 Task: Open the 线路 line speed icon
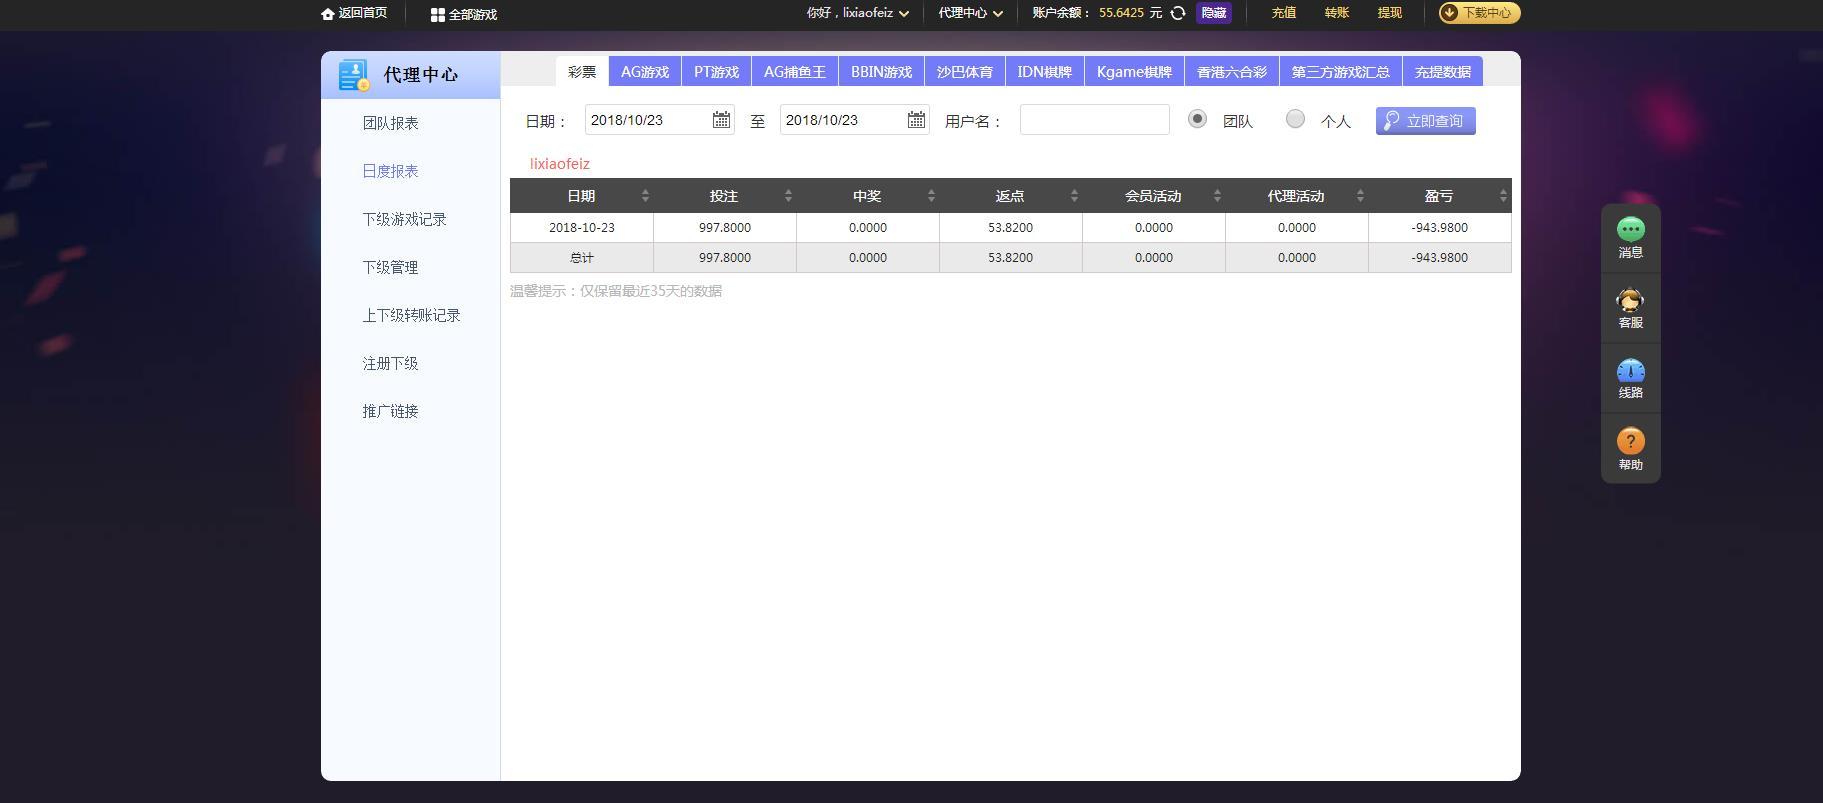1631,371
